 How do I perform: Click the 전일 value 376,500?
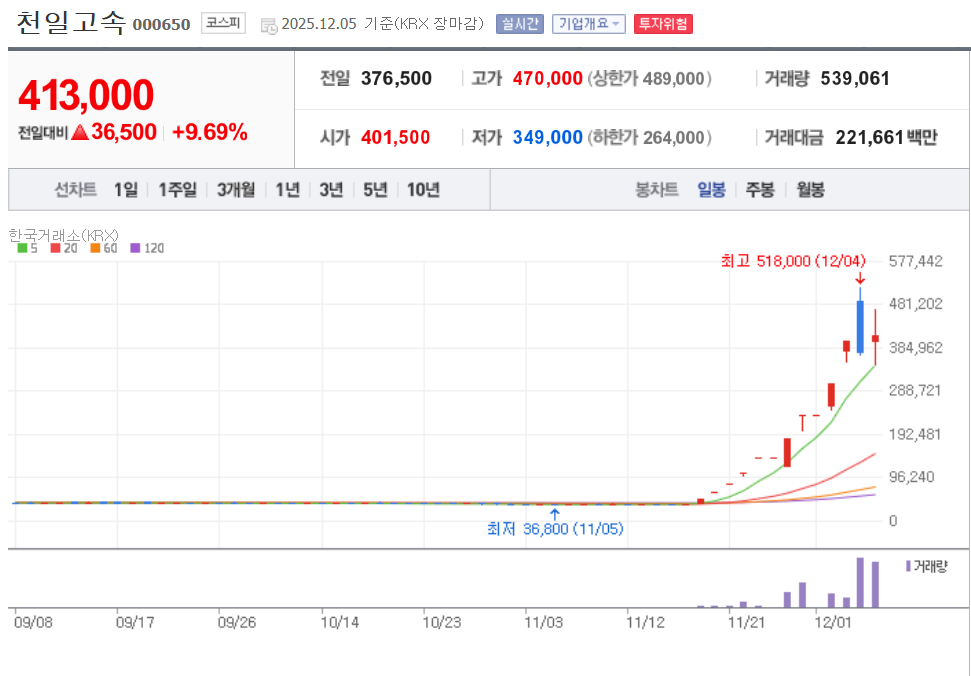tap(396, 79)
